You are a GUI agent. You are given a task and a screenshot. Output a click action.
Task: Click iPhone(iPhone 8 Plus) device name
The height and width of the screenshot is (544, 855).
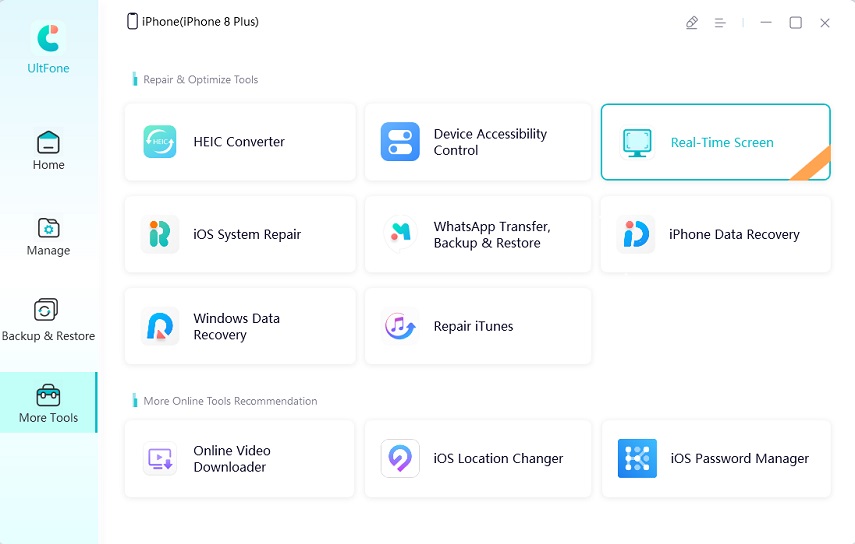(200, 21)
